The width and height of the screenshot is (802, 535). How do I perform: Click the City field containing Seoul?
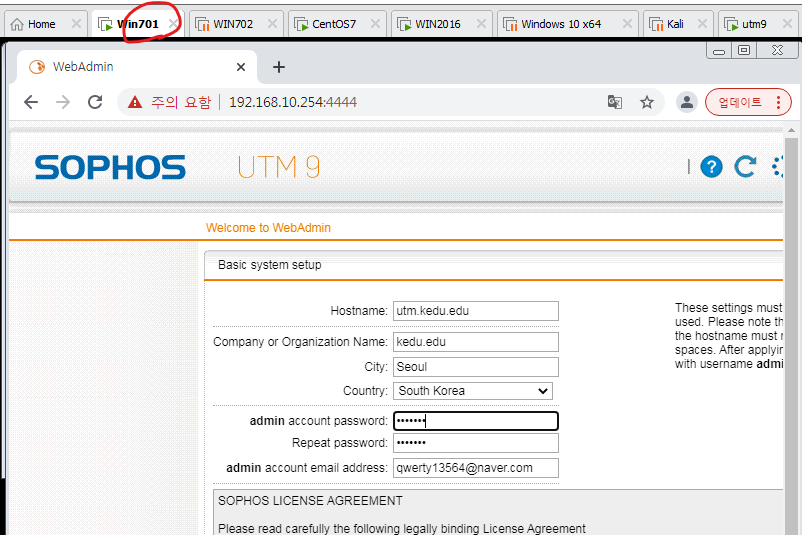tap(476, 367)
